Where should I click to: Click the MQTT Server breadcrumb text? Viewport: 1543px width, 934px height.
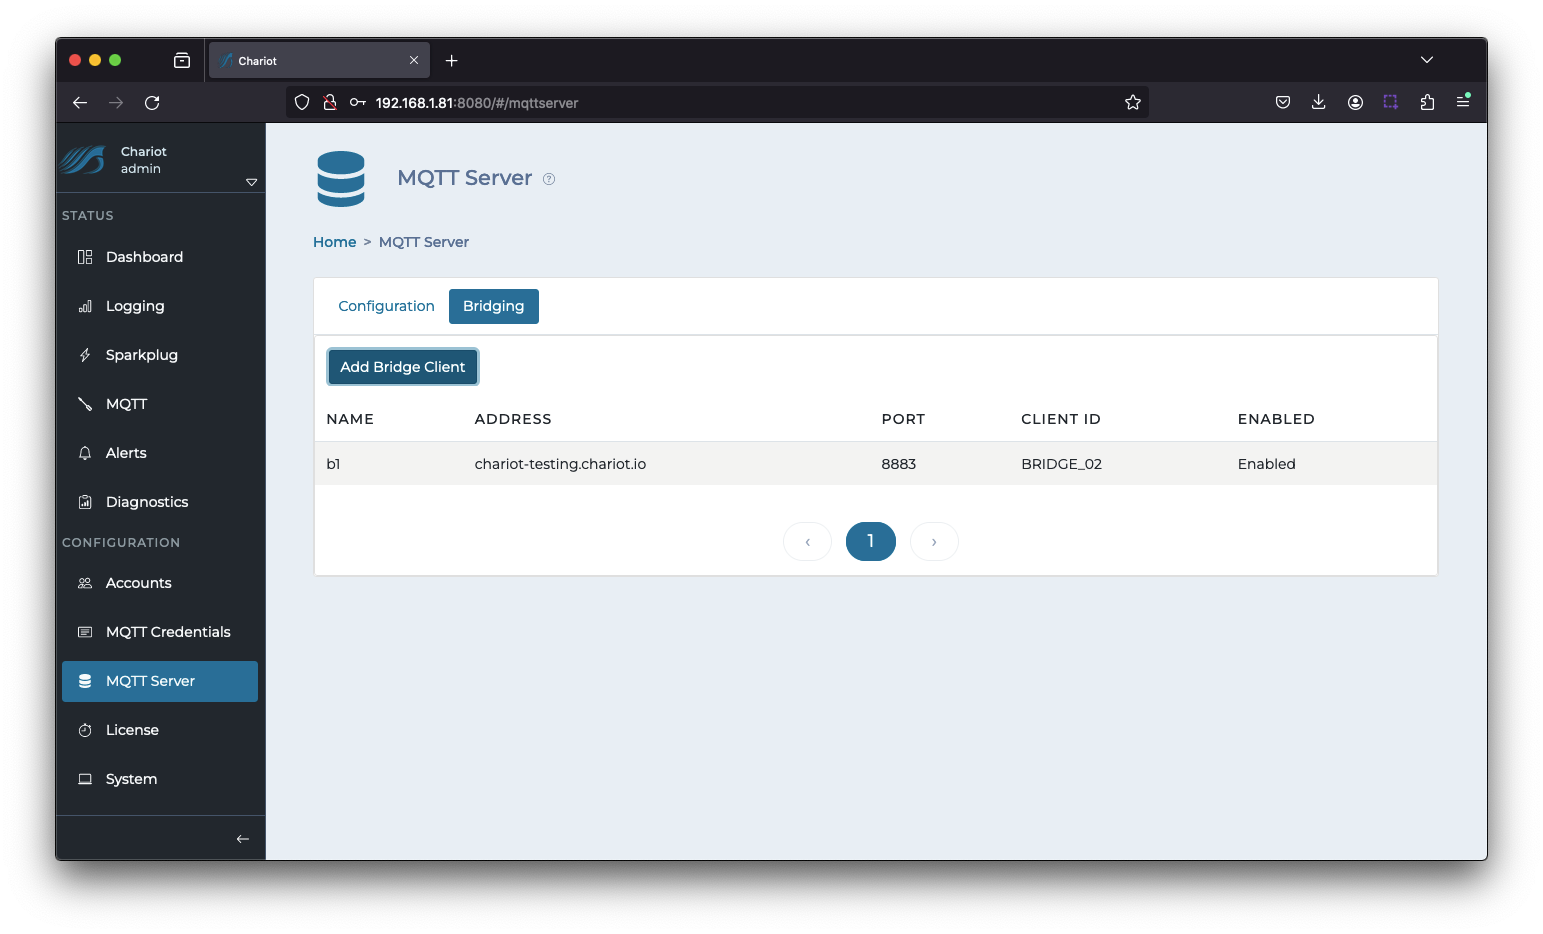tap(424, 242)
